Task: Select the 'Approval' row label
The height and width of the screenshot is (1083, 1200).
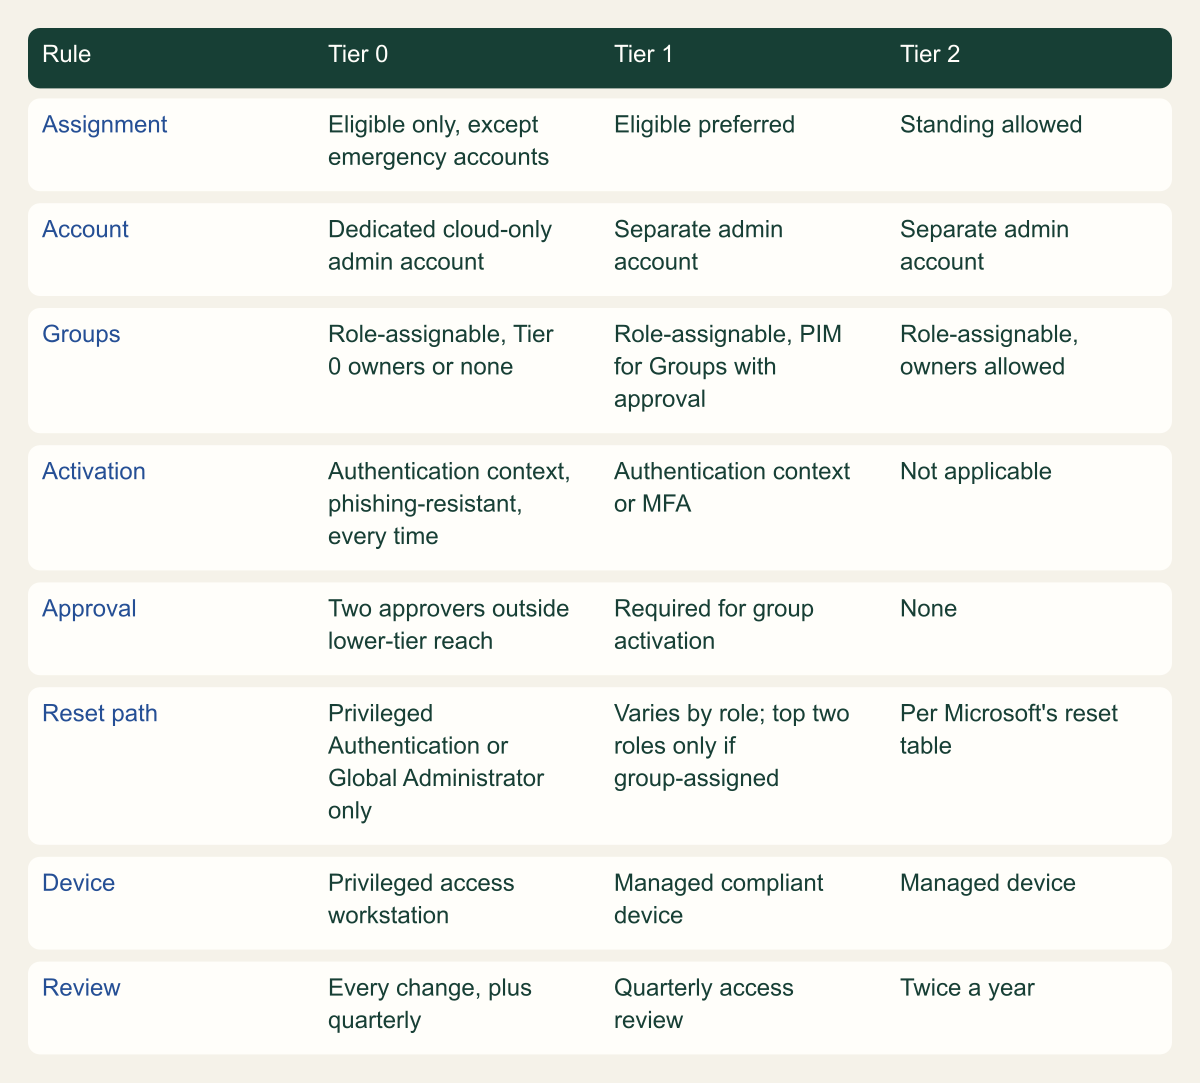Action: coord(89,608)
